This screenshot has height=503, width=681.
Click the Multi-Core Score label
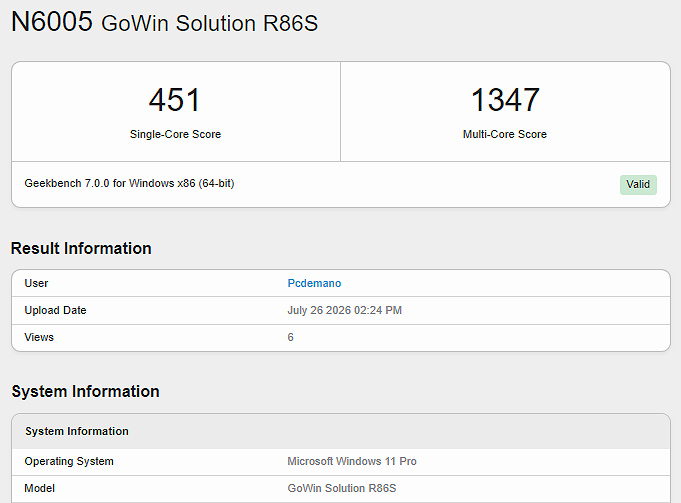click(505, 134)
